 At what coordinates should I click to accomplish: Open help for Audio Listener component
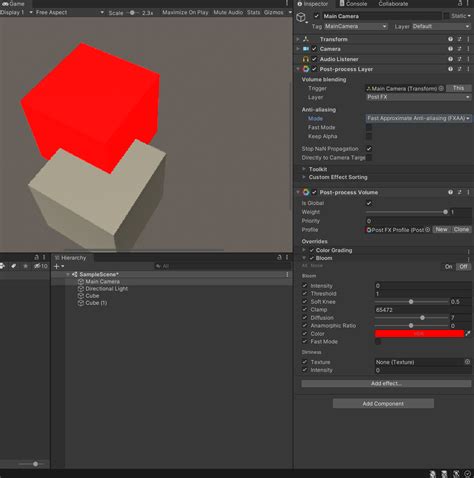tap(450, 59)
